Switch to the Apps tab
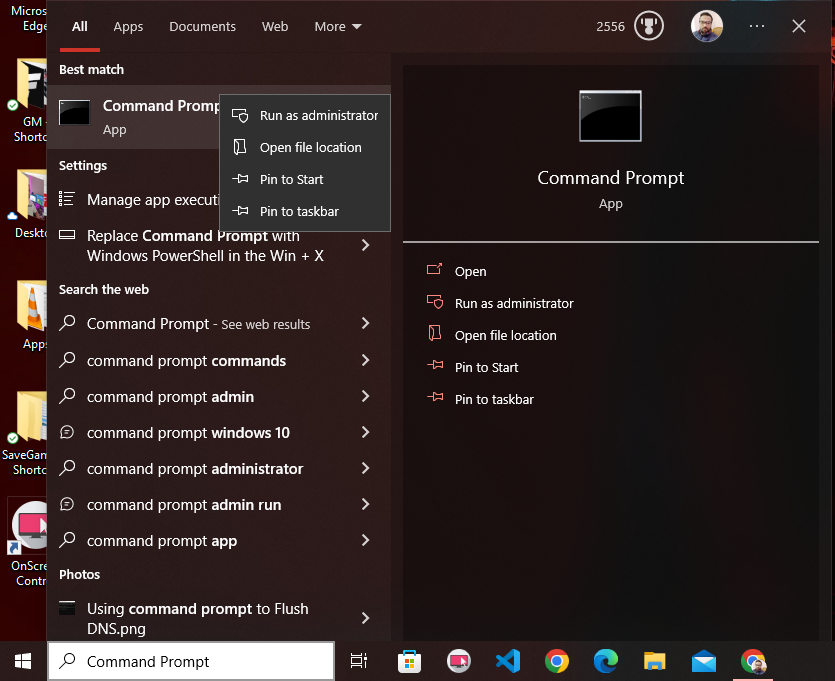835x681 pixels. (x=128, y=27)
